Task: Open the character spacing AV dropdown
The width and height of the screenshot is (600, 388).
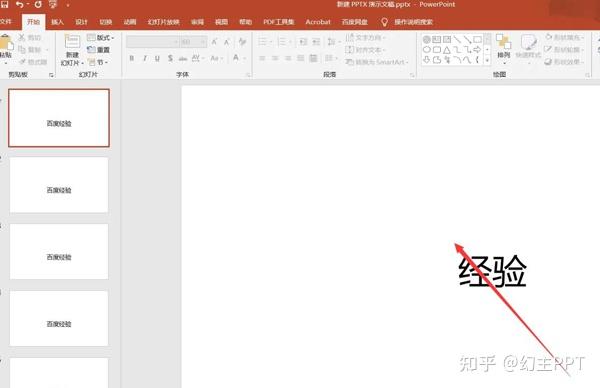Action: (x=197, y=58)
